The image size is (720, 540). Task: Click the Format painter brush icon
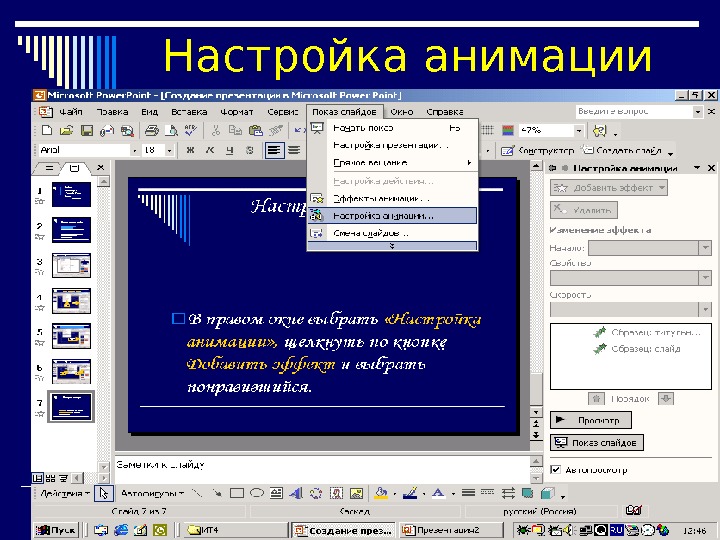pos(276,130)
